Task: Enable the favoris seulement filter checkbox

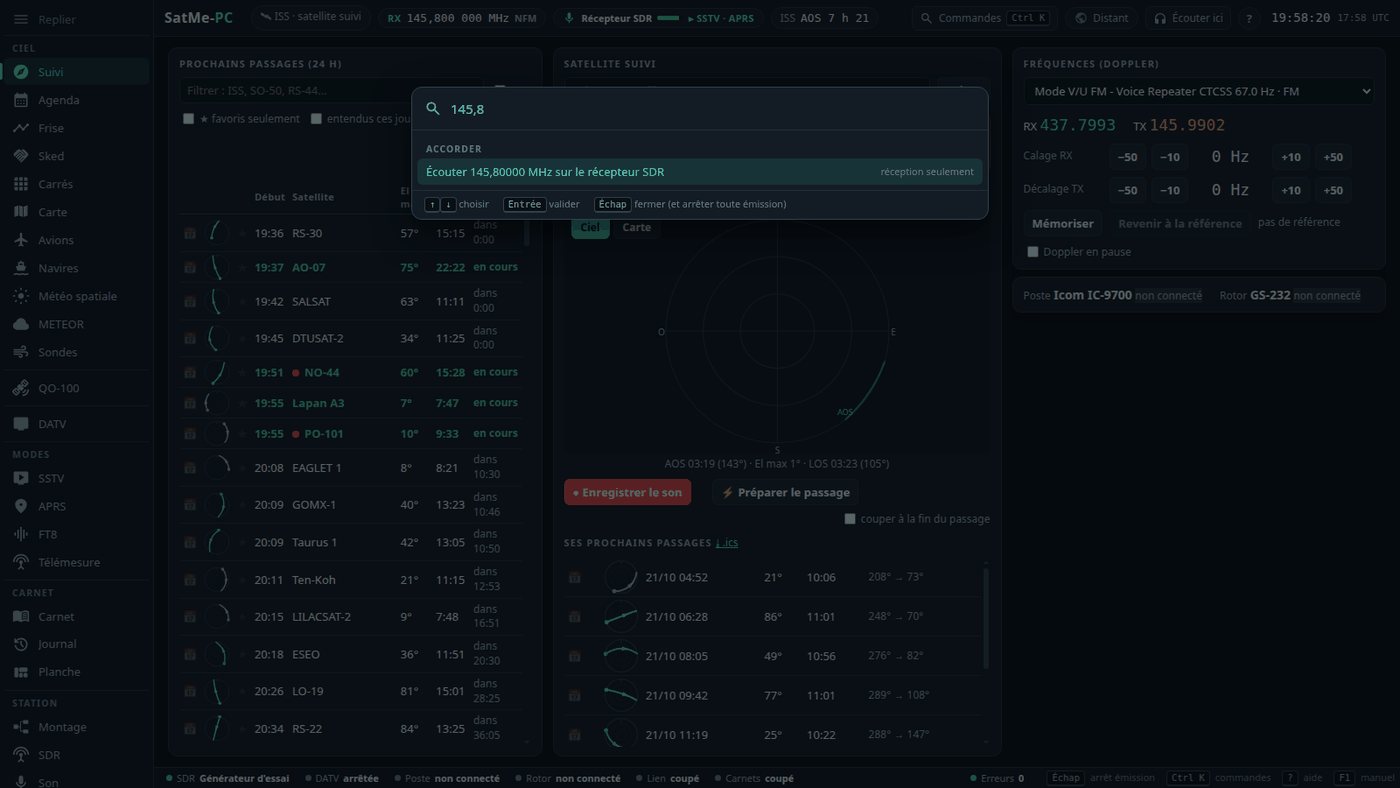Action: click(188, 119)
